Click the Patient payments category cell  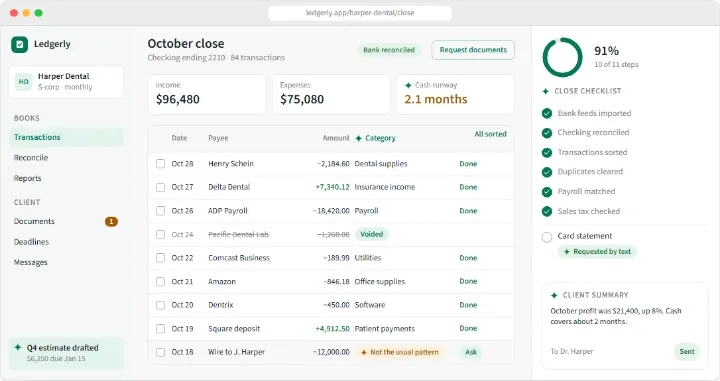384,329
